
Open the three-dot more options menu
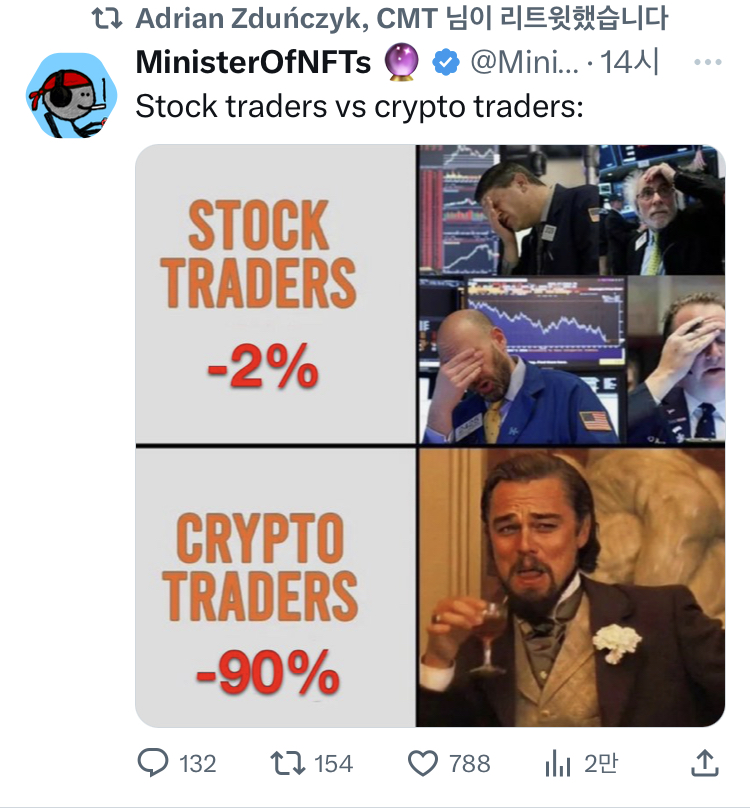point(707,62)
